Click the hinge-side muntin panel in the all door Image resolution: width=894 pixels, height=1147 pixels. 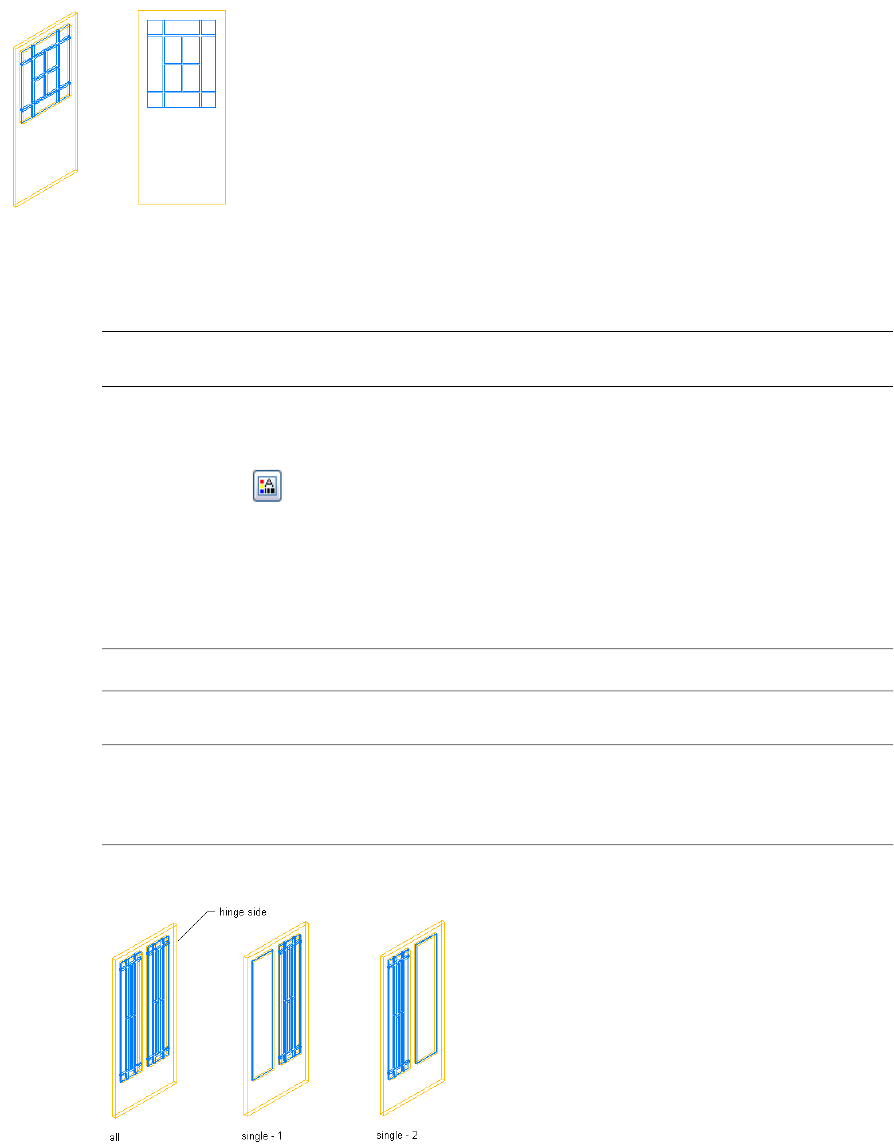pos(159,1002)
